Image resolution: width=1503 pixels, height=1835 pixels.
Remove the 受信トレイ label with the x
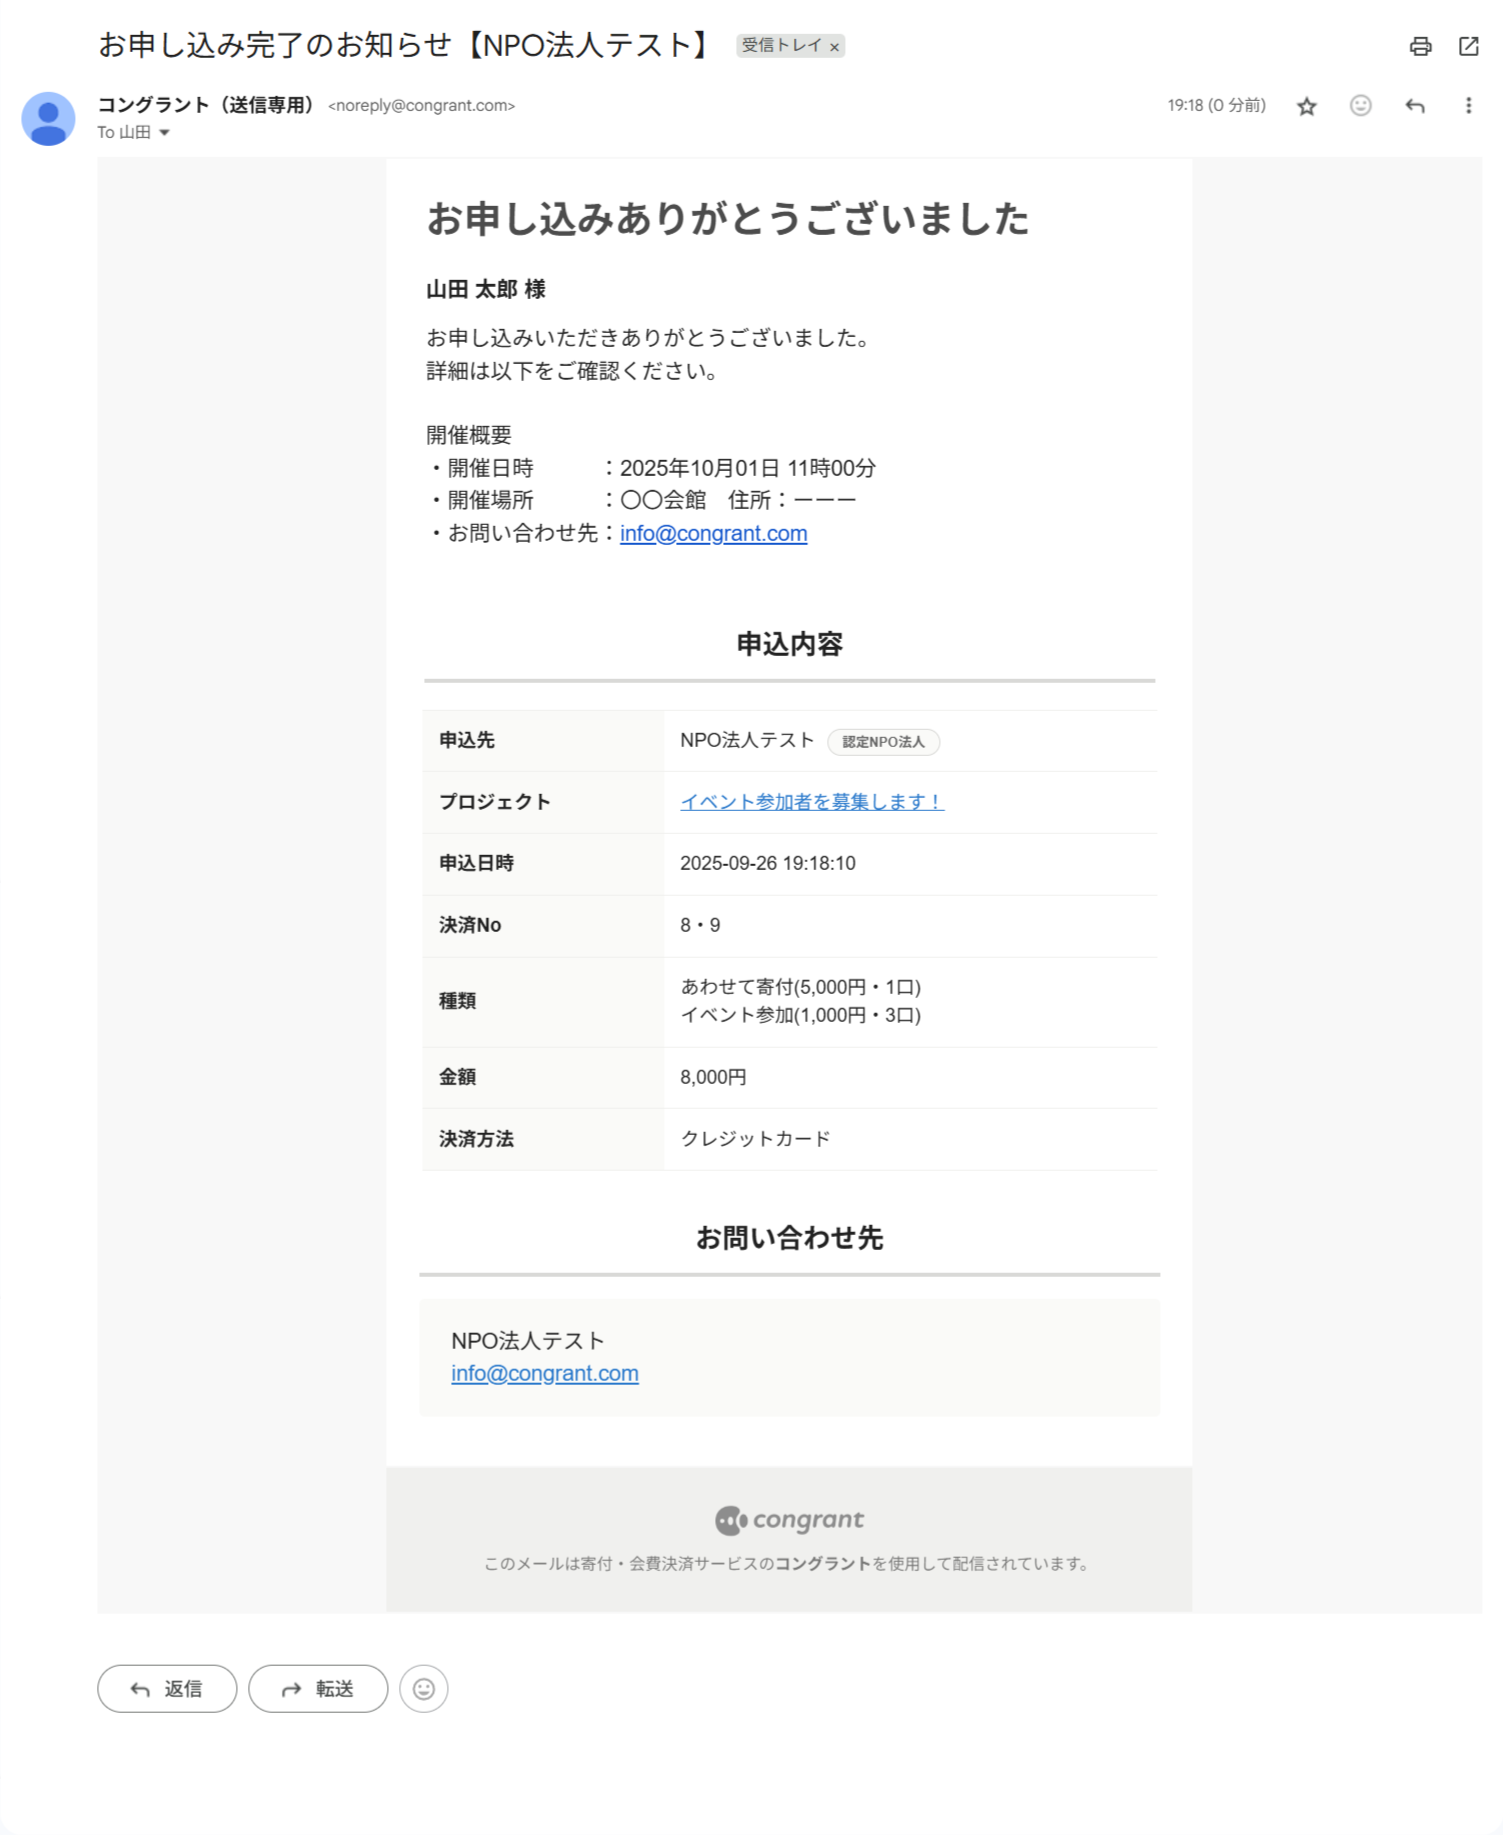(x=834, y=46)
